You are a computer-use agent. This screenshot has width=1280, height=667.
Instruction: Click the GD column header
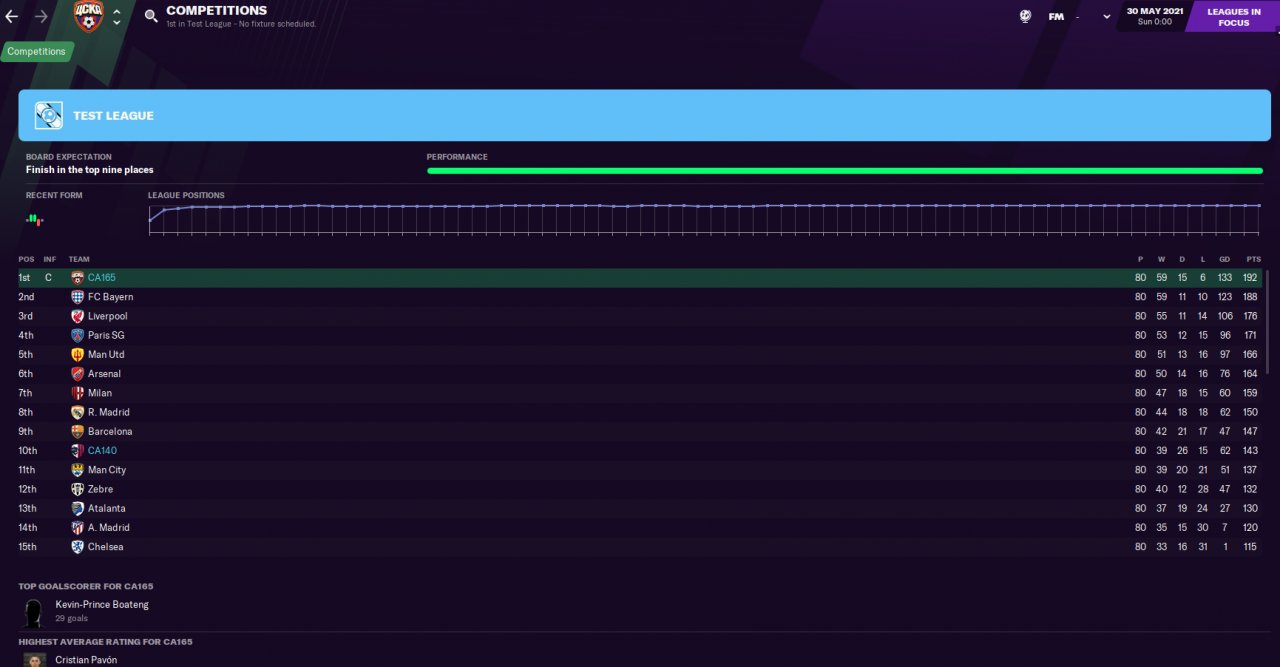[x=1225, y=259]
